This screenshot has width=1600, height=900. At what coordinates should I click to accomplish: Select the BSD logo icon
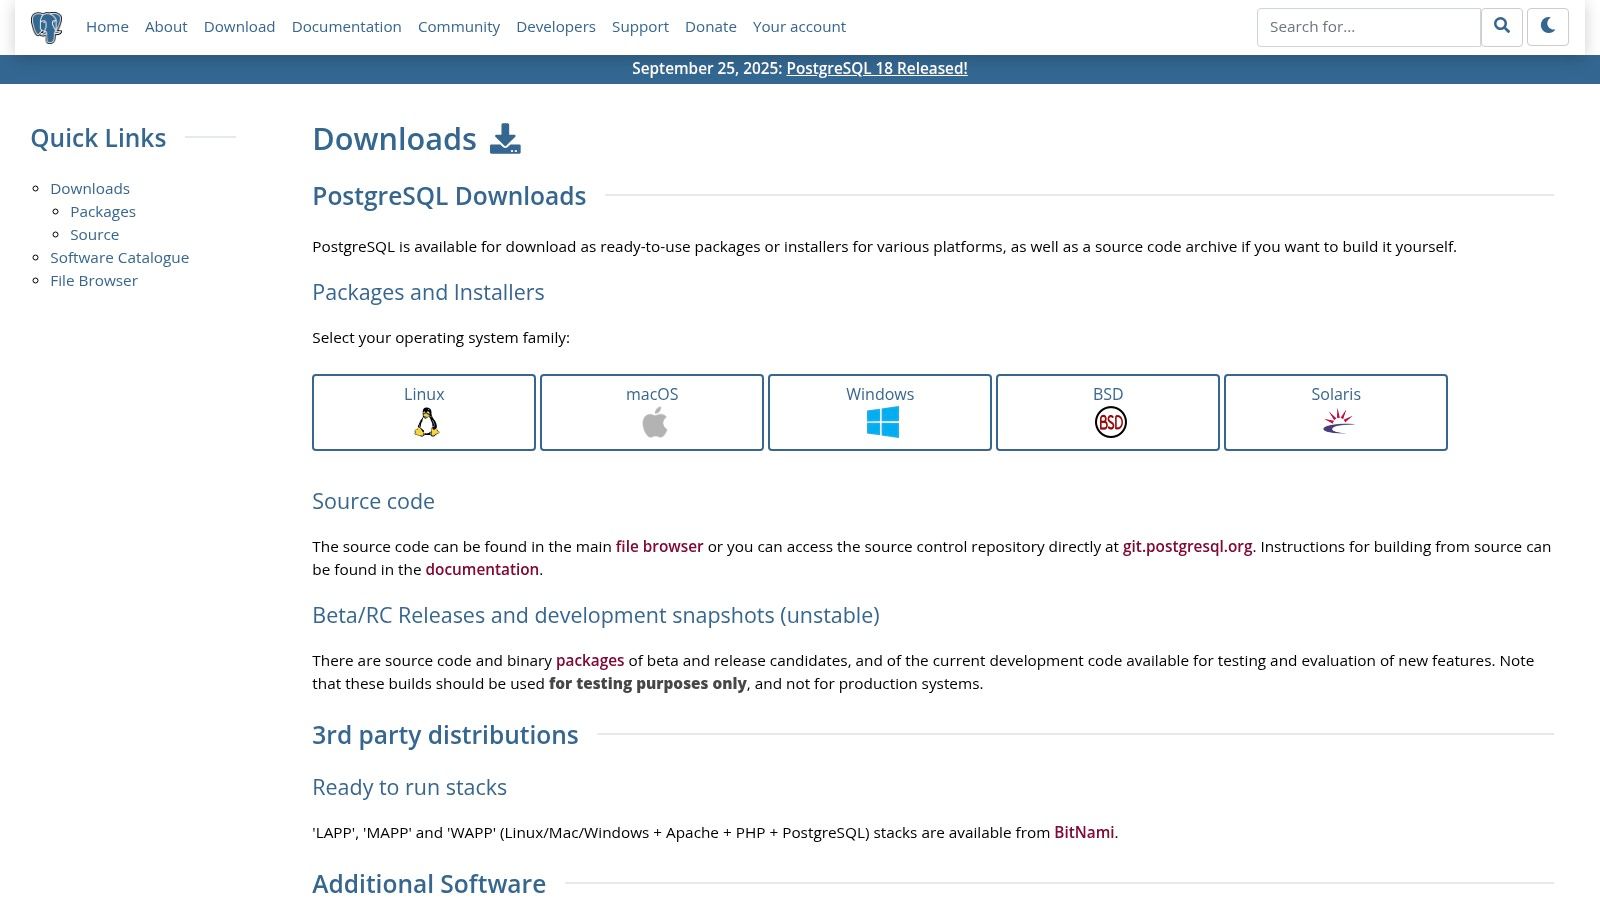1110,423
